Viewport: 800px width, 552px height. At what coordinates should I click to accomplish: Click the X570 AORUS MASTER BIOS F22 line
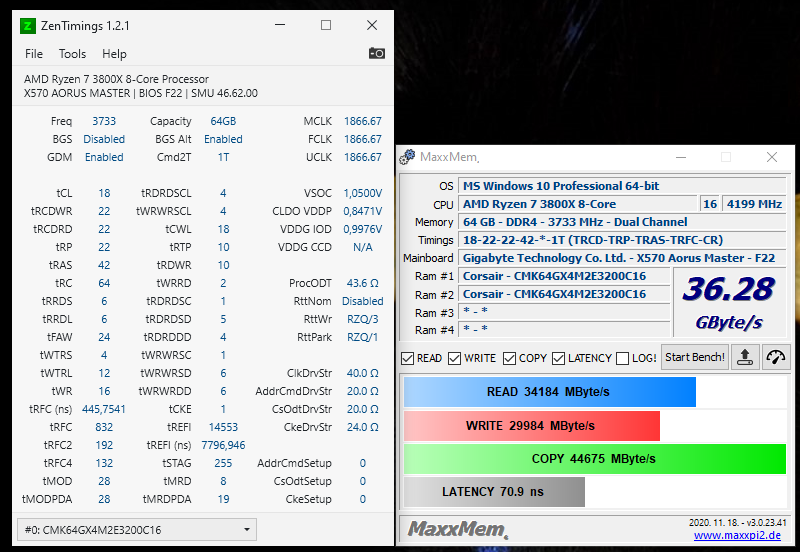point(141,93)
